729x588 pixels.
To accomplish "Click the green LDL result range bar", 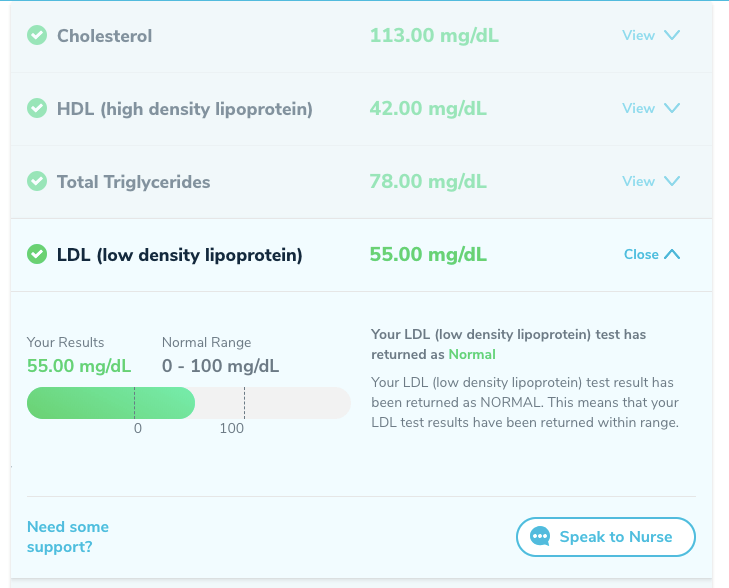I will (110, 403).
